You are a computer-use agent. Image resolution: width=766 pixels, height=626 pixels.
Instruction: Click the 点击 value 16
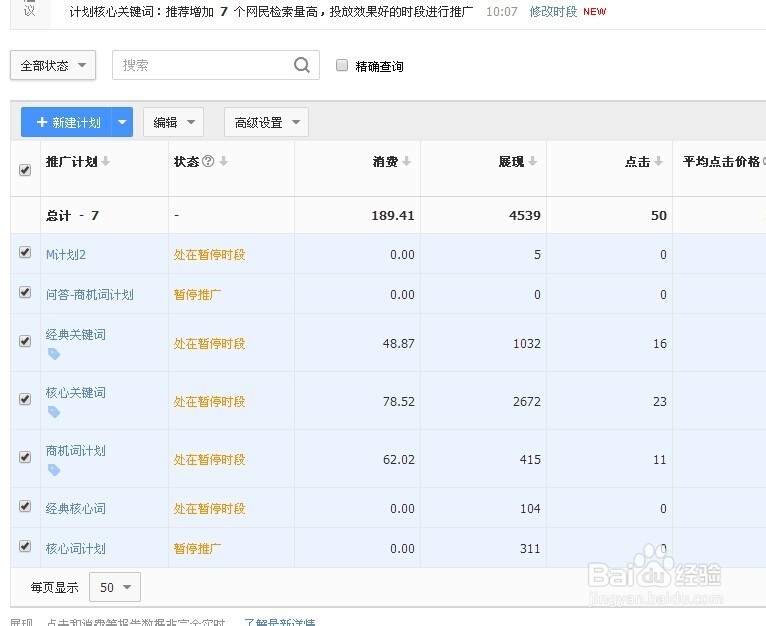click(660, 344)
